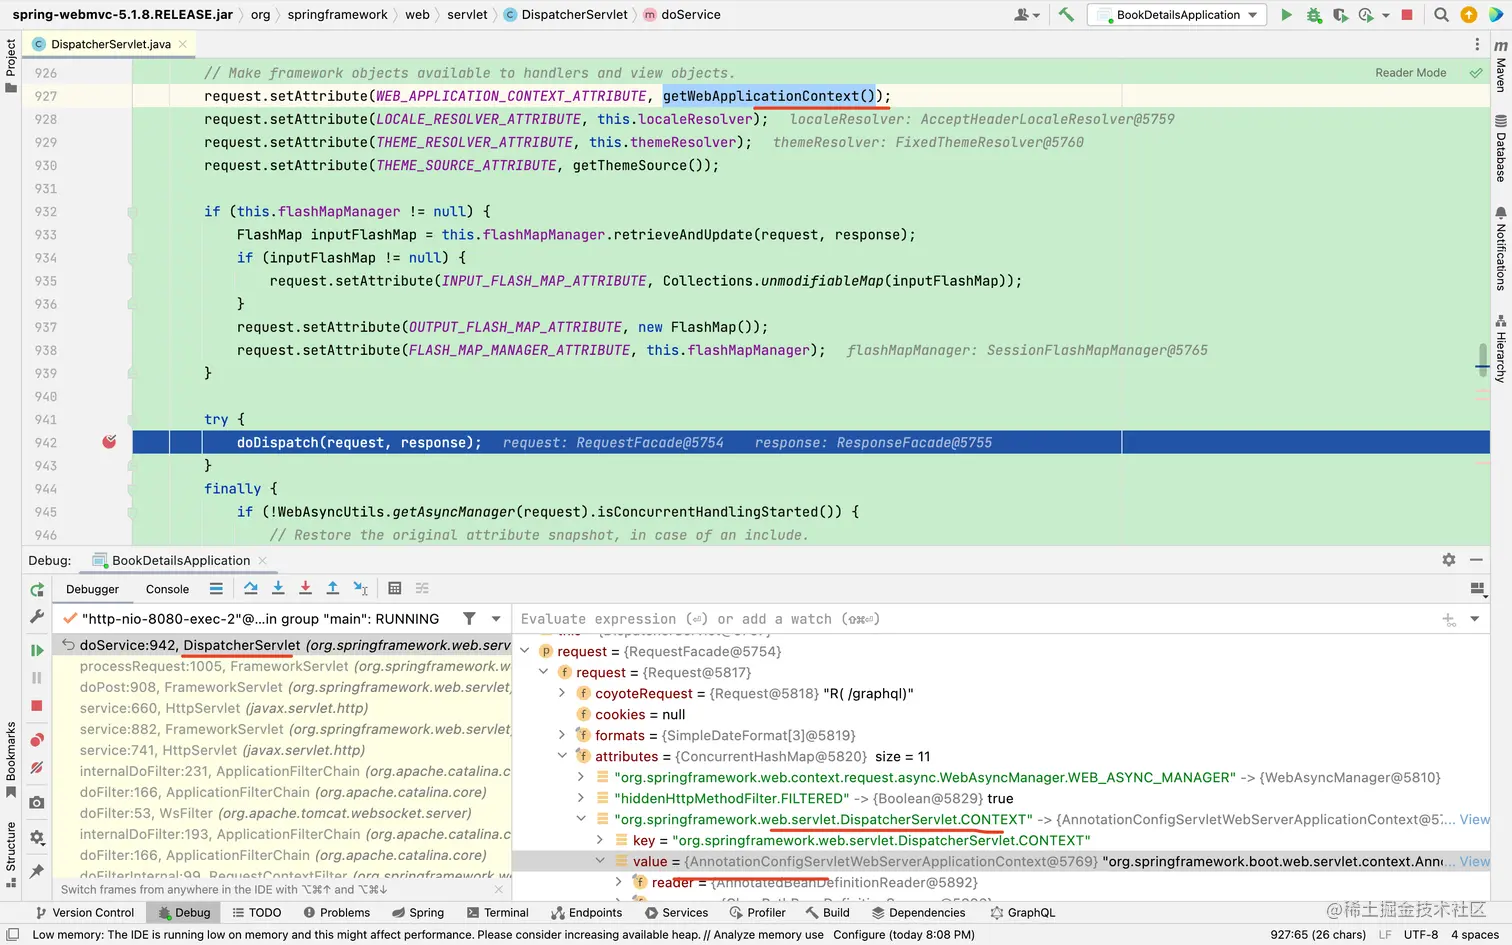
Task: Open Search Everywhere magnifier icon
Action: [1441, 15]
